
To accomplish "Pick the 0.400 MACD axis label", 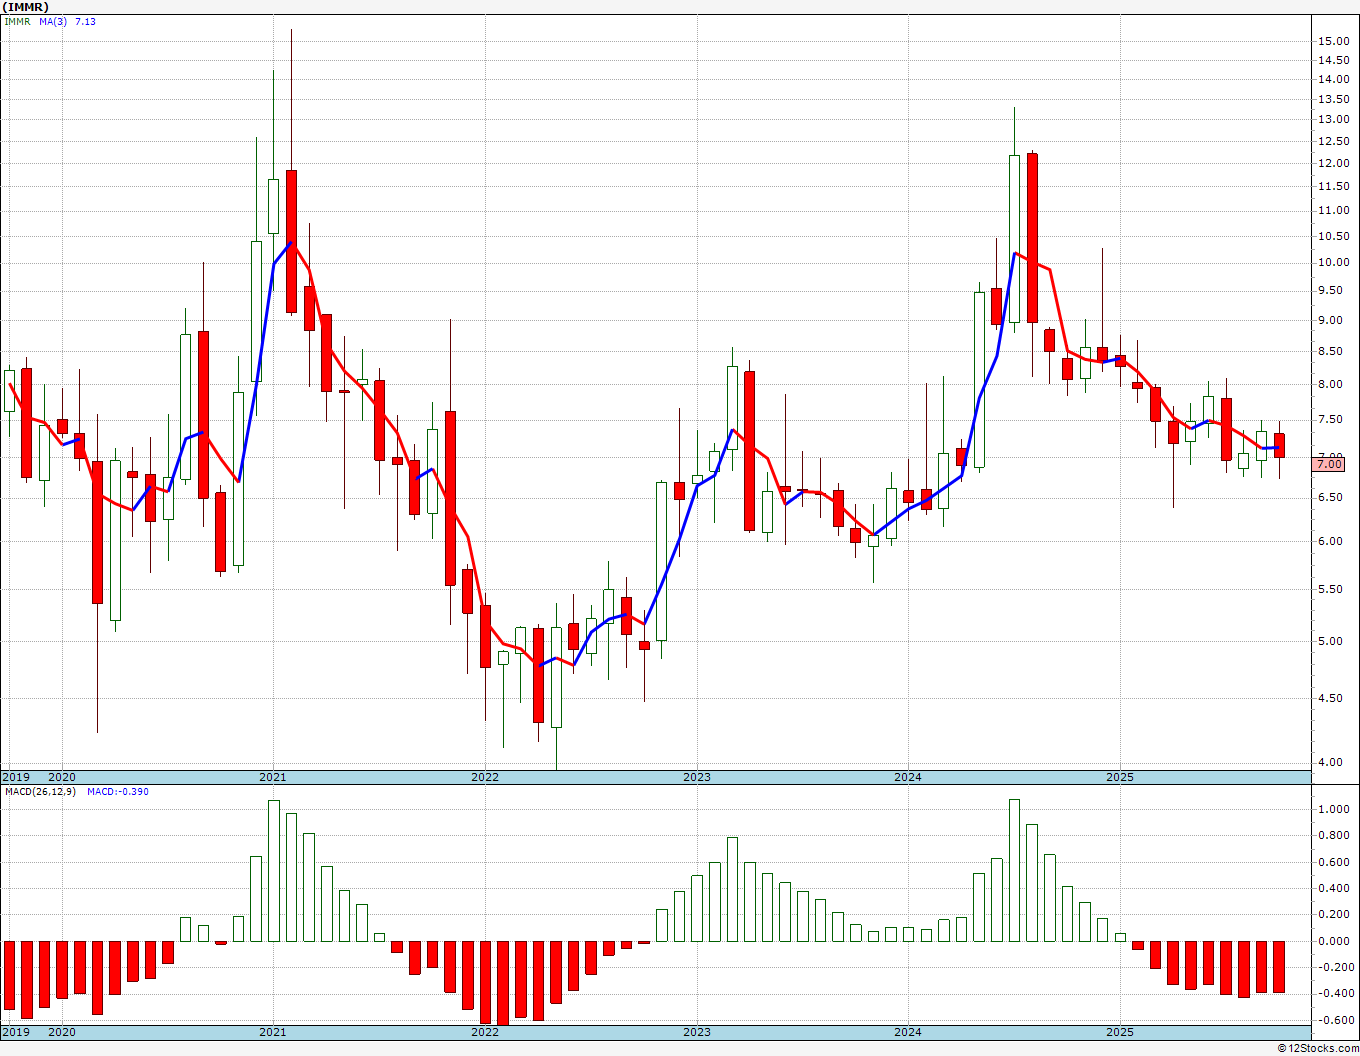I will 1335,888.
